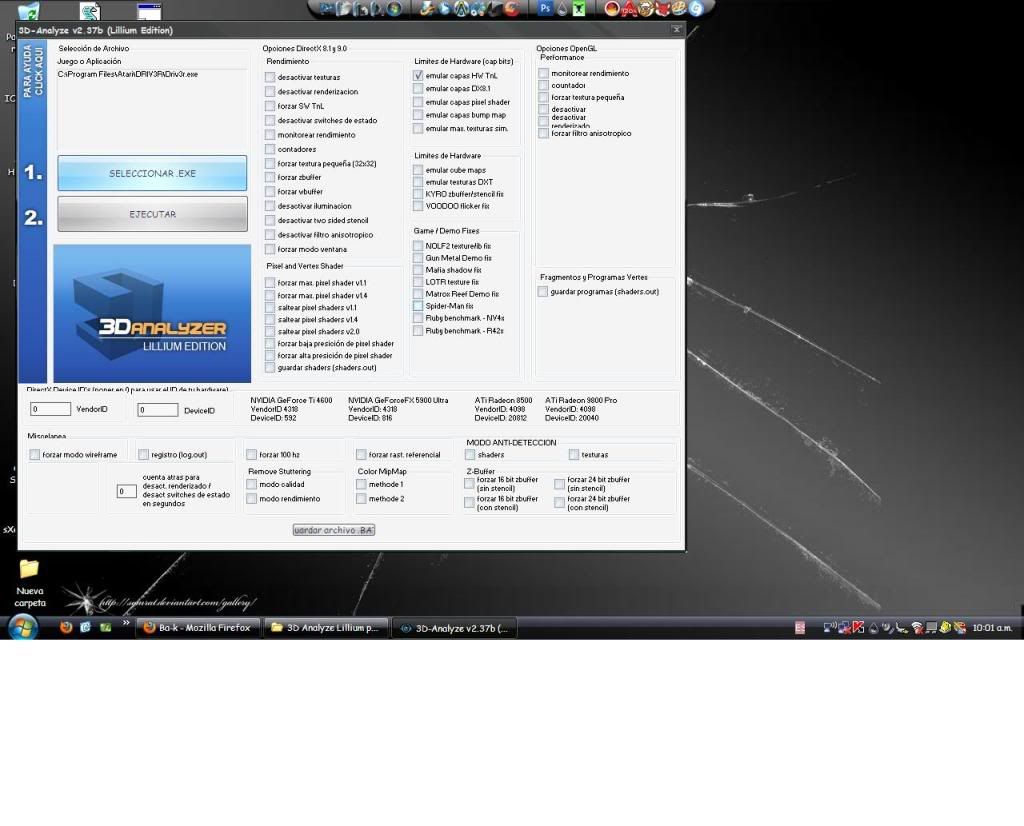Screen dimensions: 1024x826
Task: Tick guardar shaders (shaders.out) checkbox
Action: 270,368
